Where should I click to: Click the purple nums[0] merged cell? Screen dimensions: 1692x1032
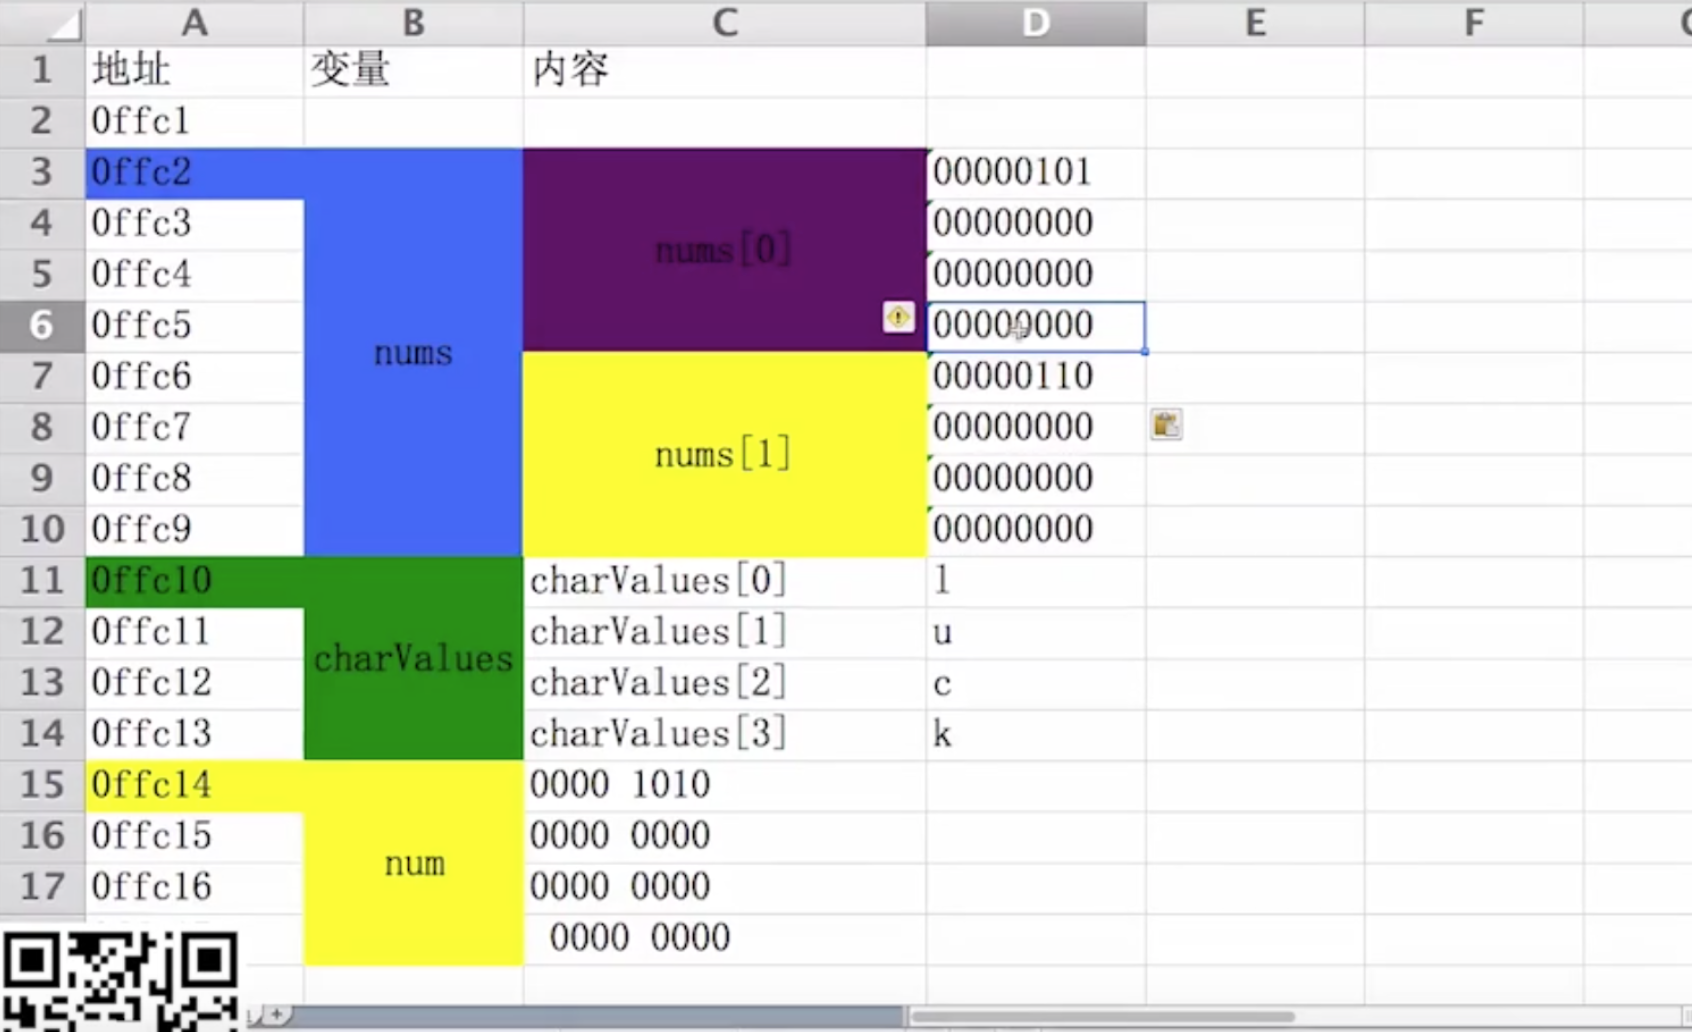click(725, 250)
